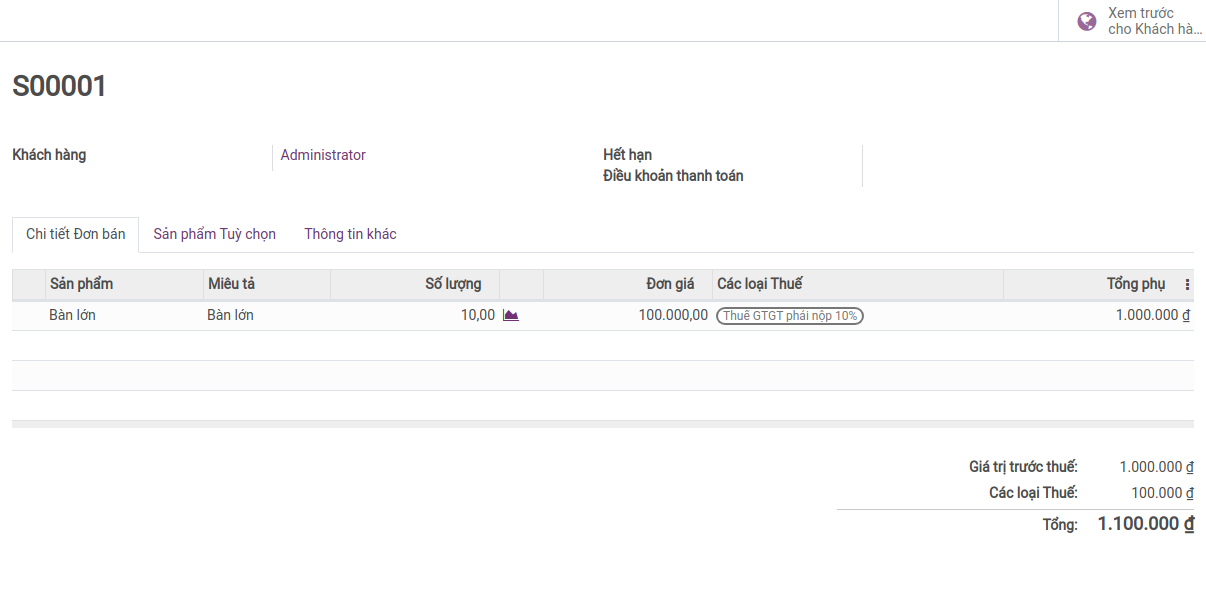Click the Hết hạn field label
Screen dimensions: 1206x598
pos(627,155)
